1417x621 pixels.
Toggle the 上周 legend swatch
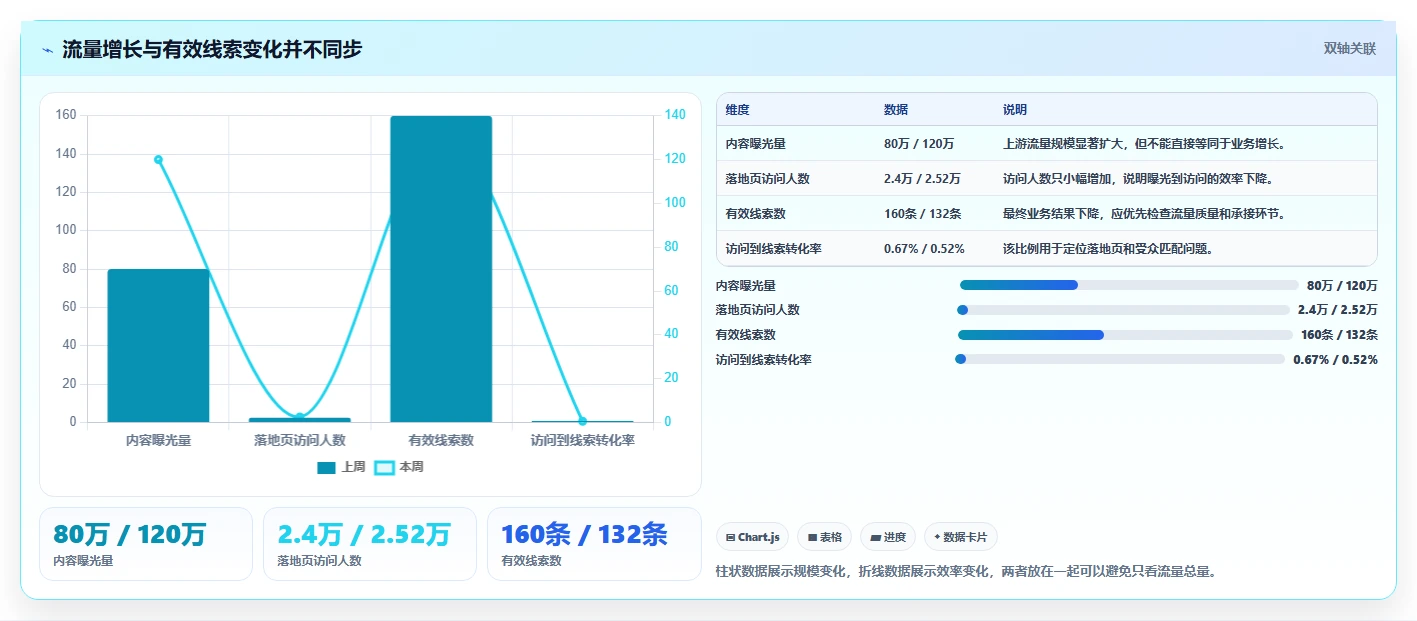[x=326, y=467]
